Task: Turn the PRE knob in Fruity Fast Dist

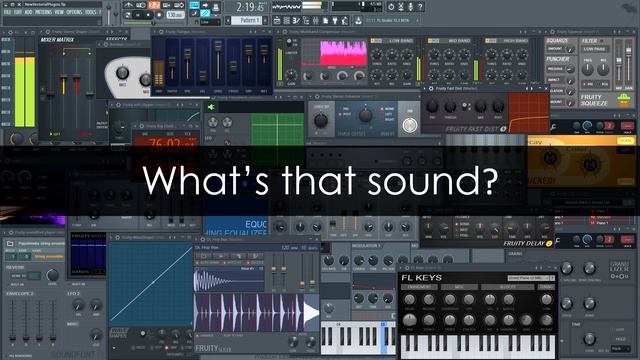Action: (x=432, y=107)
